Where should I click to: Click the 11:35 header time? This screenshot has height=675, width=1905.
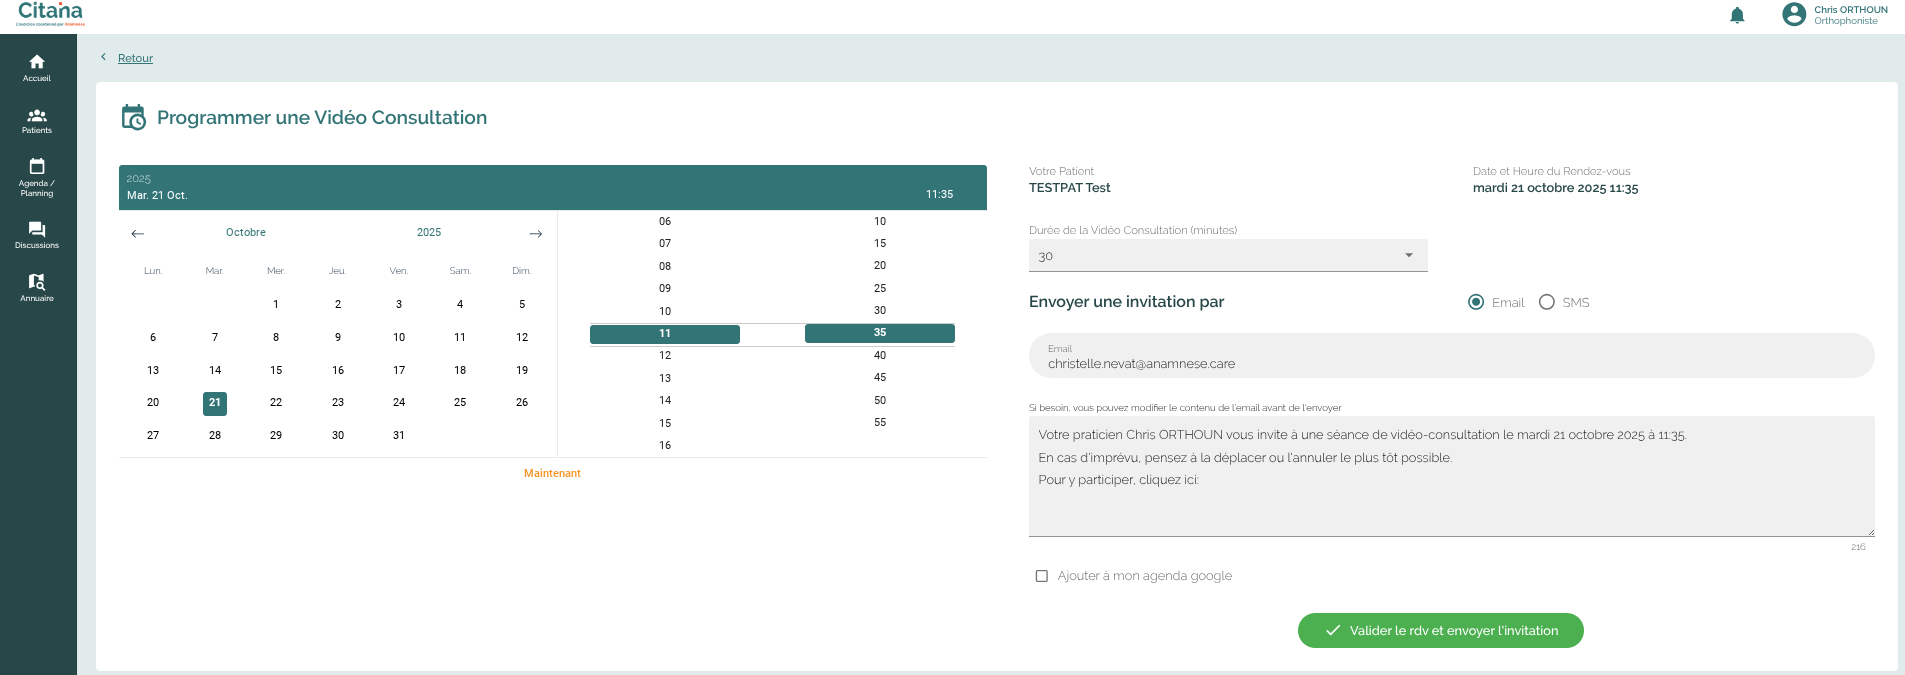(x=939, y=194)
